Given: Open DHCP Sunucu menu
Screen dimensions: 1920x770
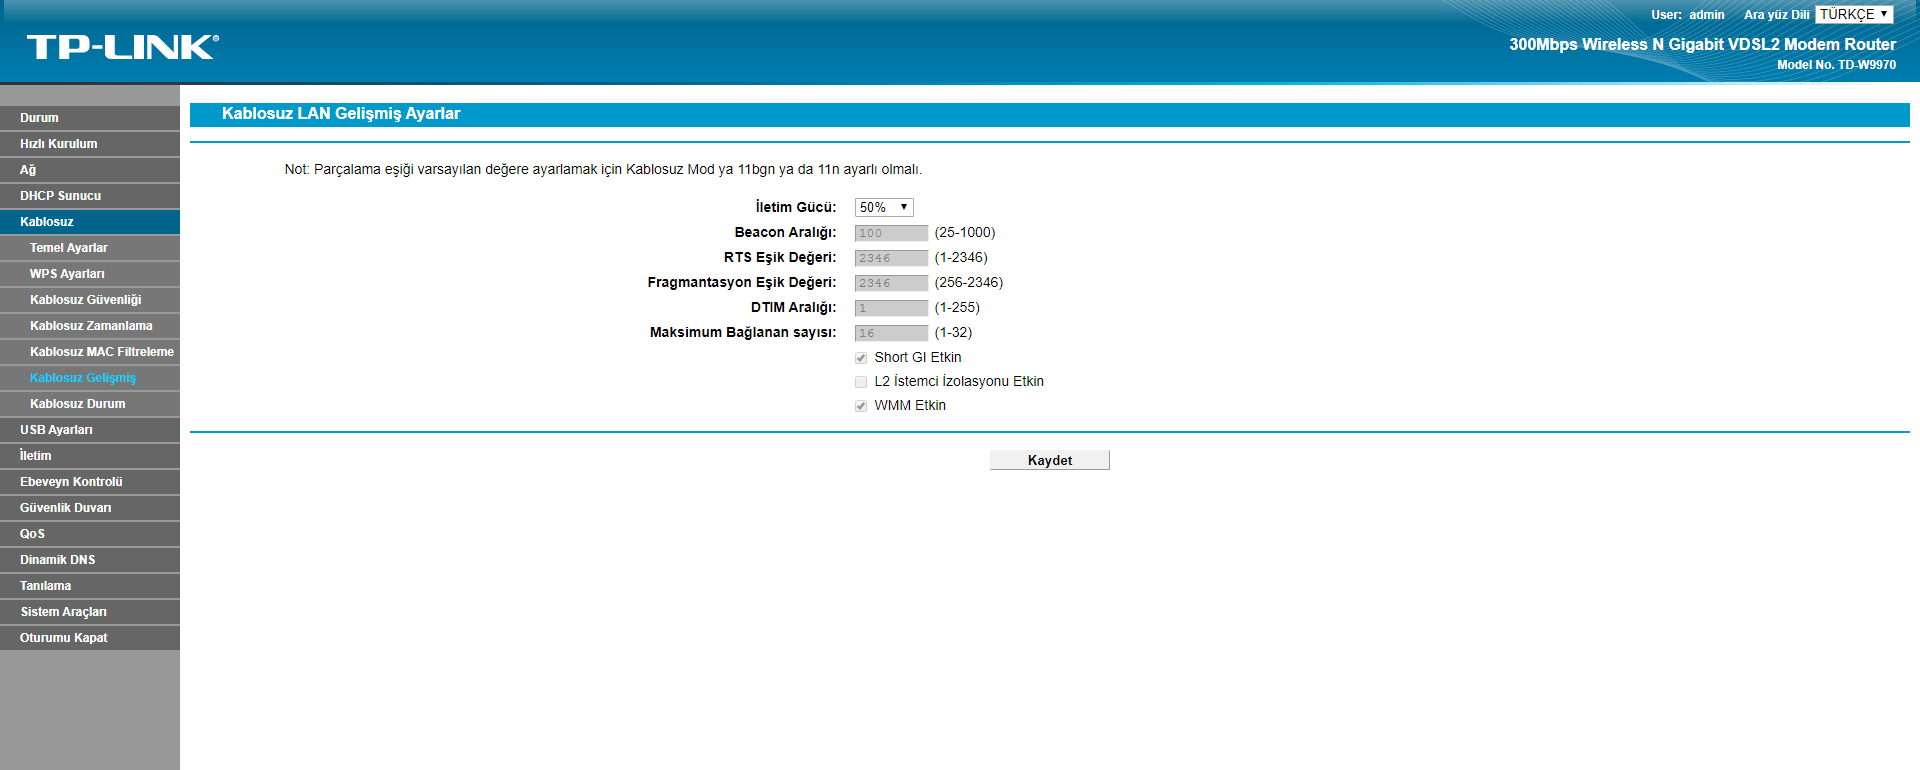Looking at the screenshot, I should (x=90, y=196).
